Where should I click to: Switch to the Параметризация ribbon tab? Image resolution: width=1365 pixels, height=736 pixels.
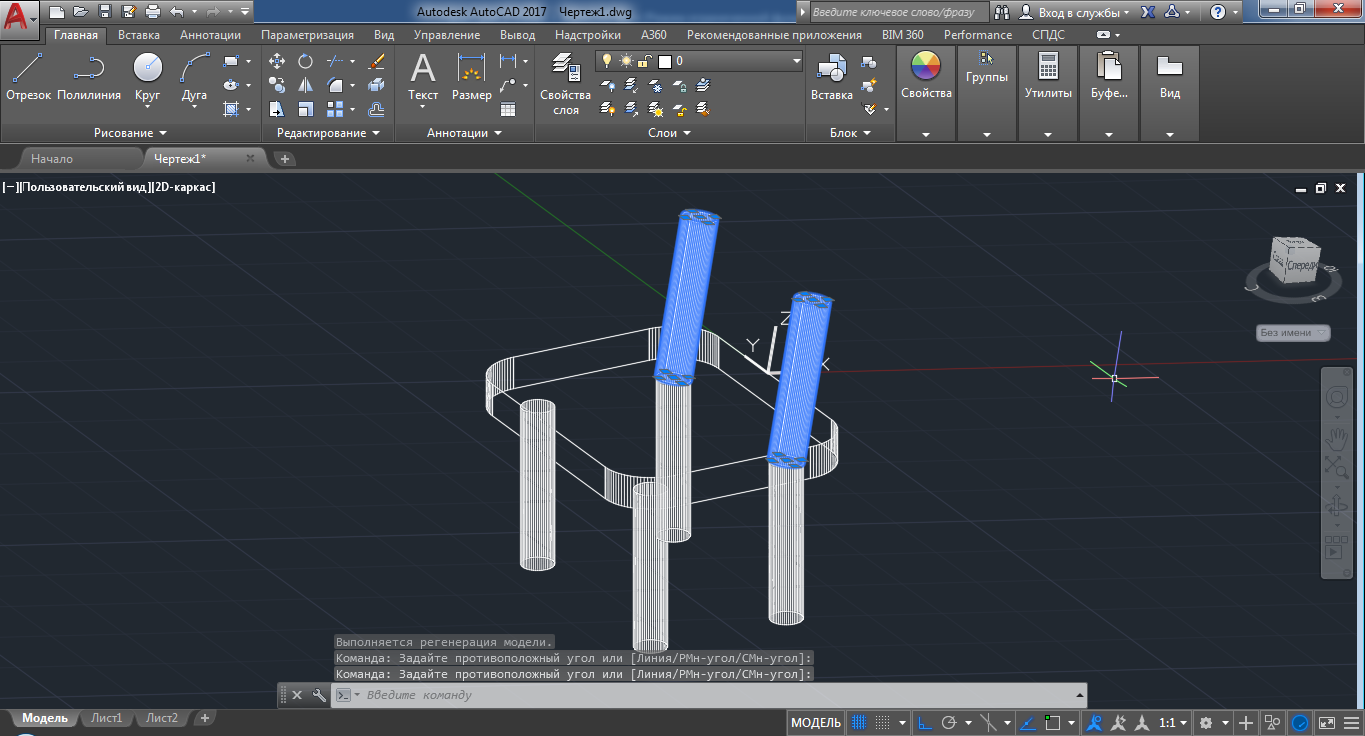[307, 35]
